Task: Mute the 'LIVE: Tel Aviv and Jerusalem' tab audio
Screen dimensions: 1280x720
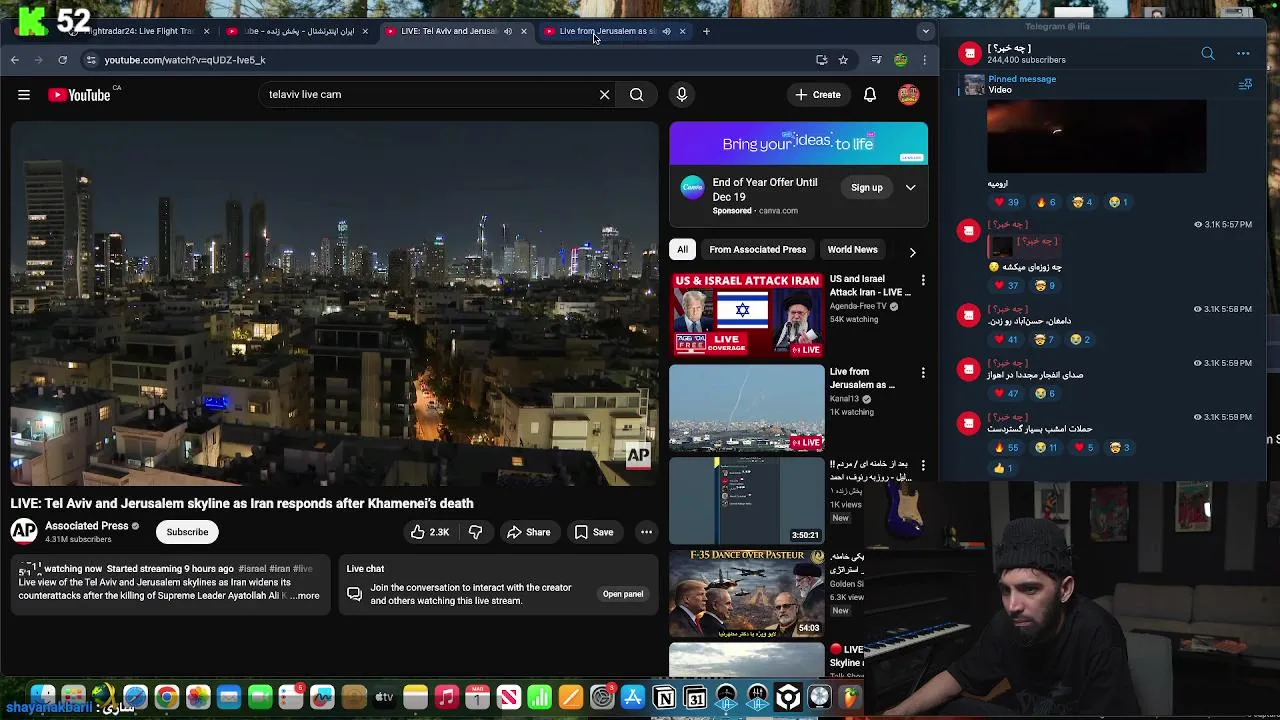Action: point(507,31)
